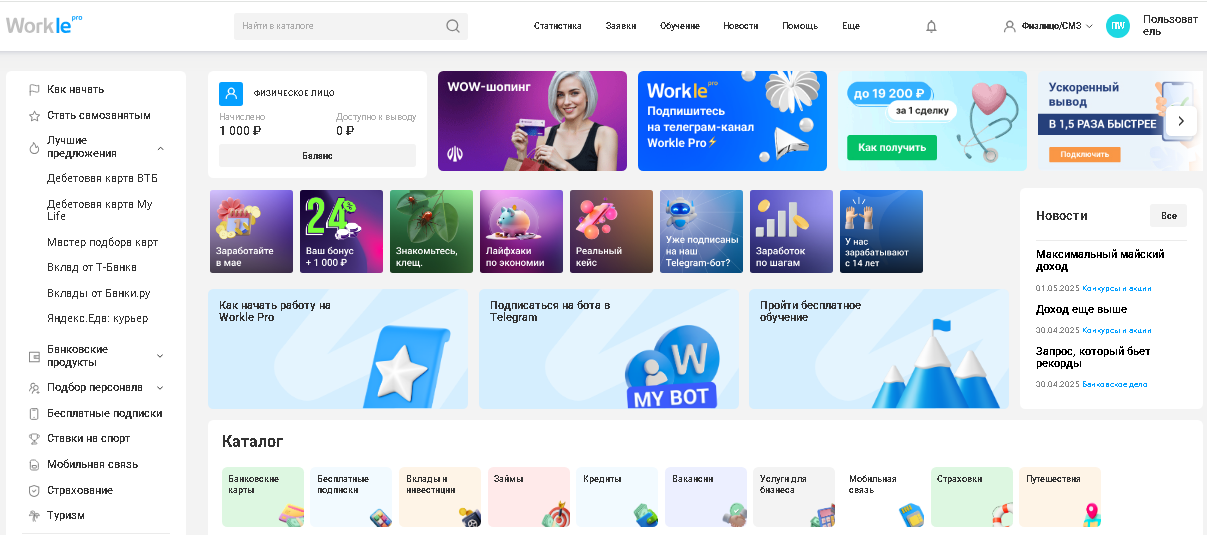
Task: Click the wallet icon for Банковские продукты
Action: [34, 355]
